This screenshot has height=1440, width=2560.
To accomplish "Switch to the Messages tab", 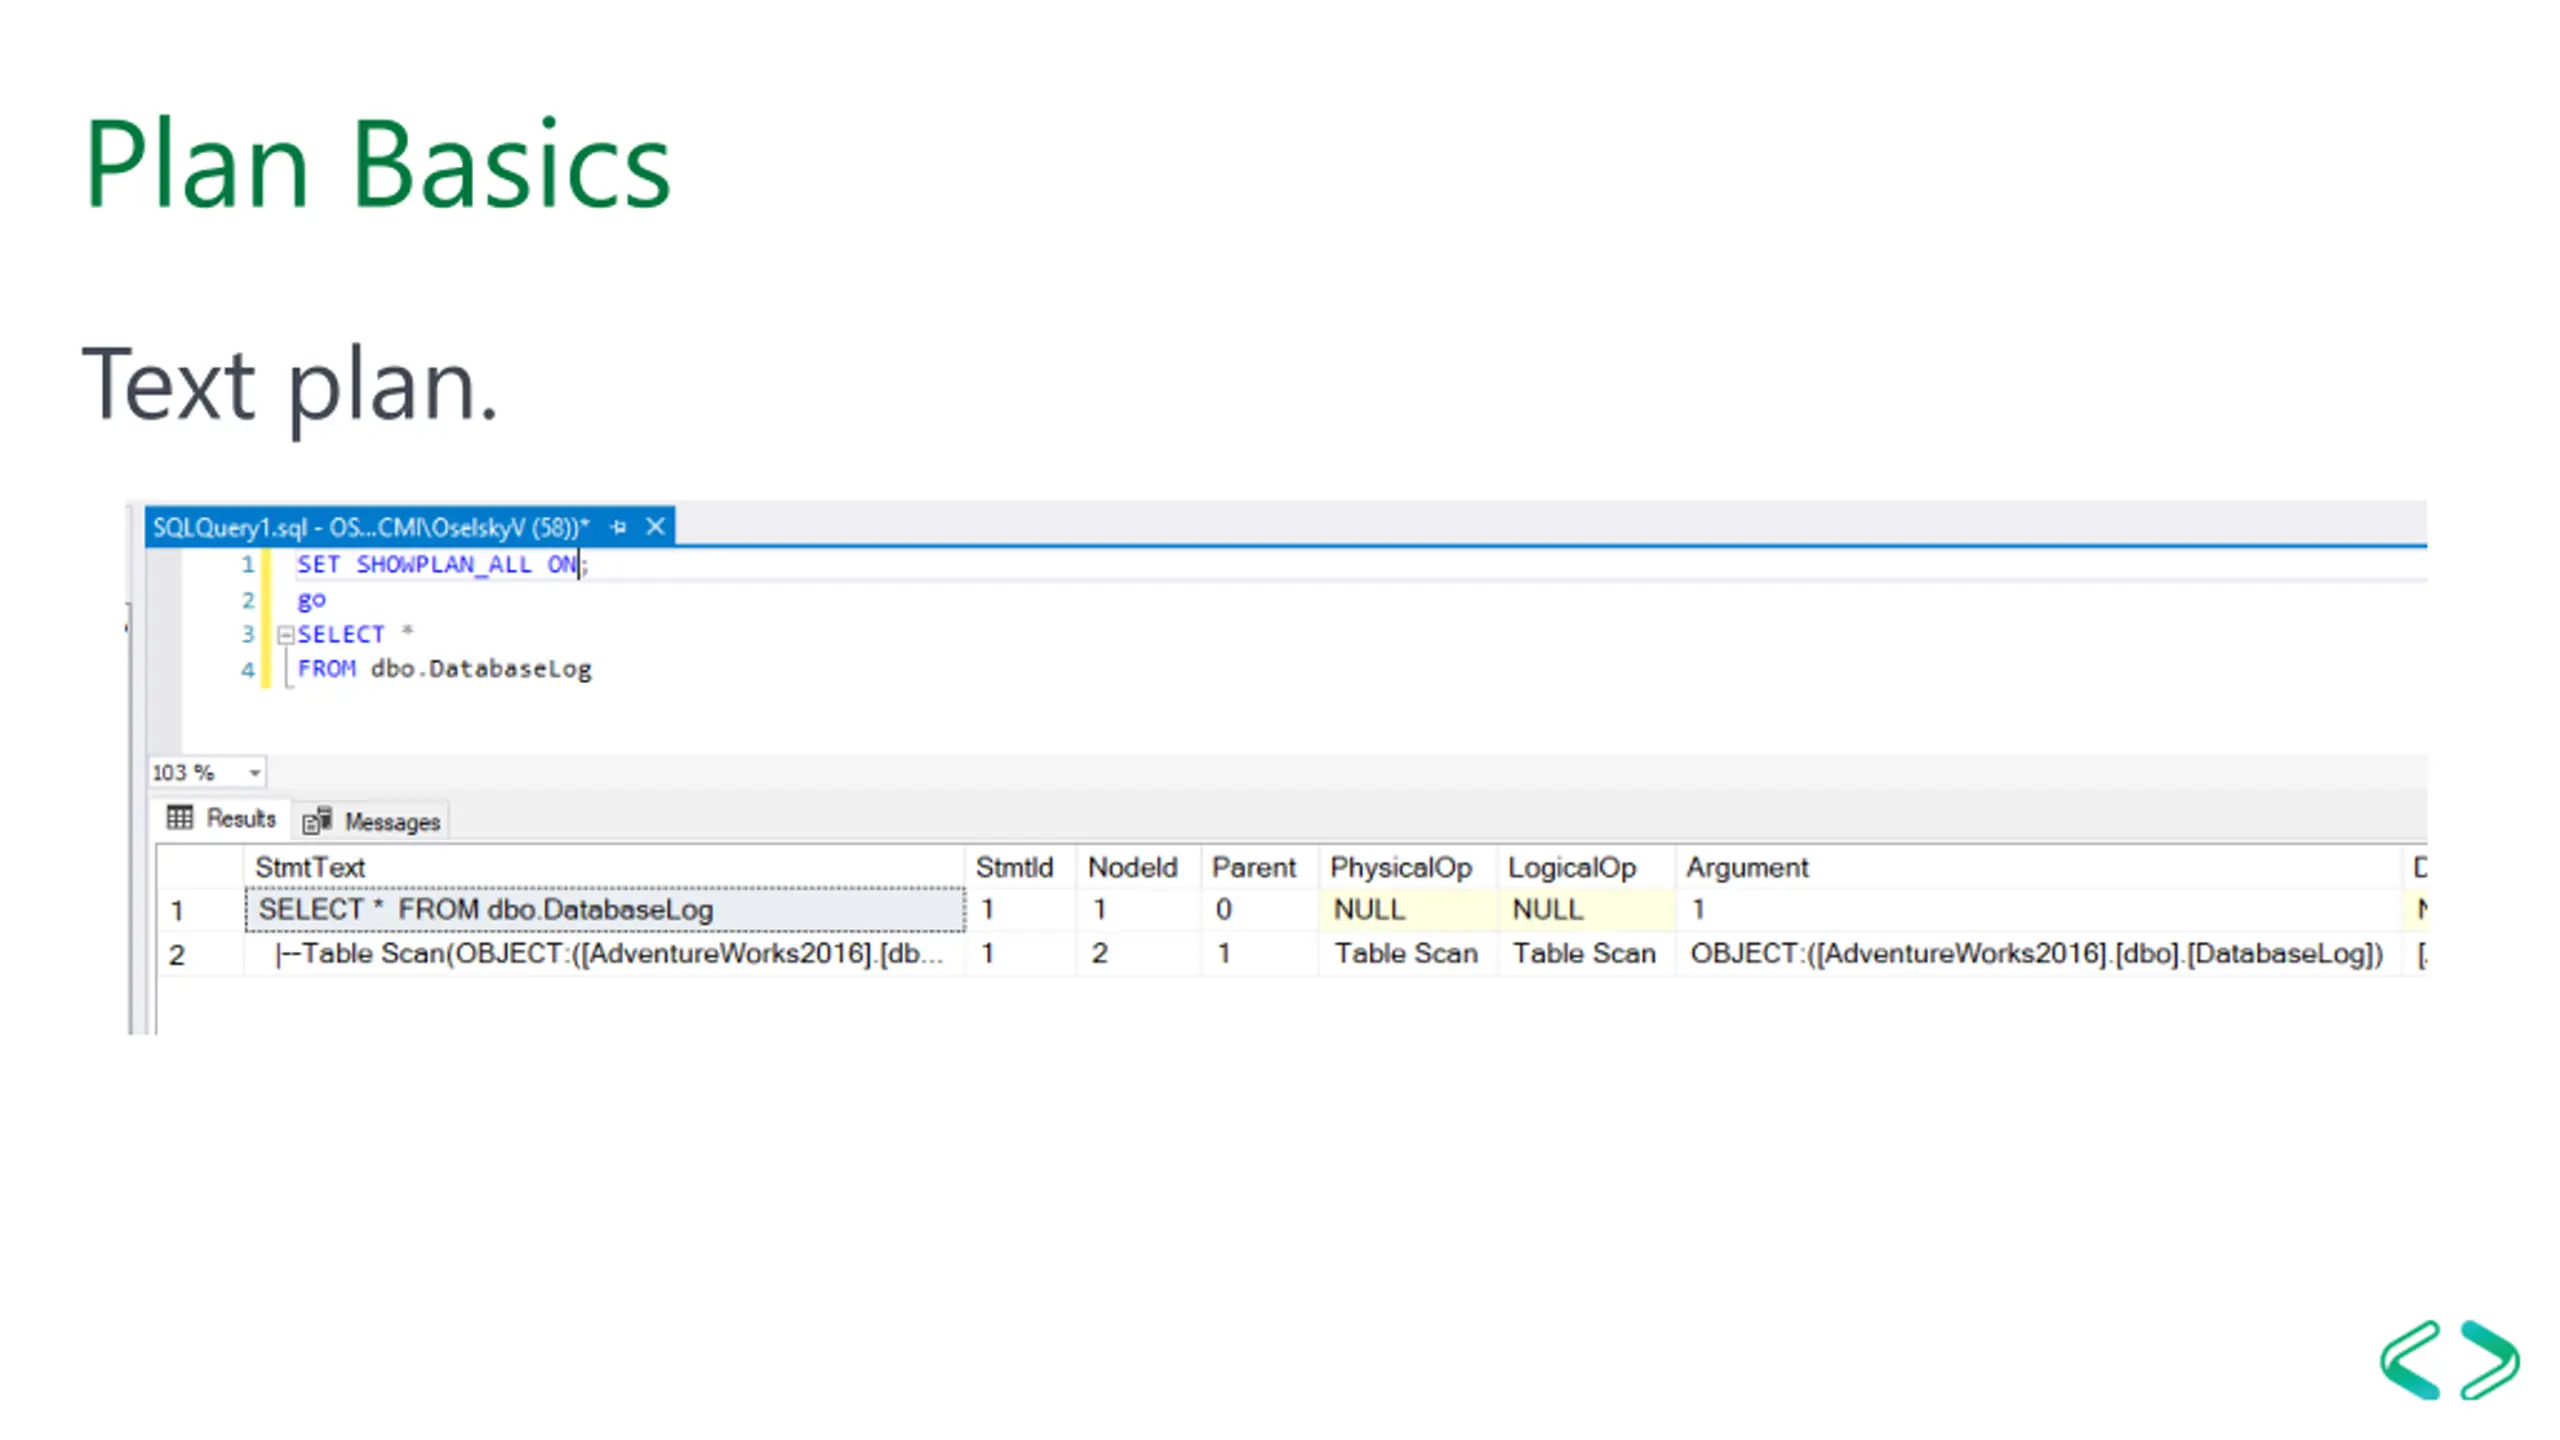I will coord(391,822).
